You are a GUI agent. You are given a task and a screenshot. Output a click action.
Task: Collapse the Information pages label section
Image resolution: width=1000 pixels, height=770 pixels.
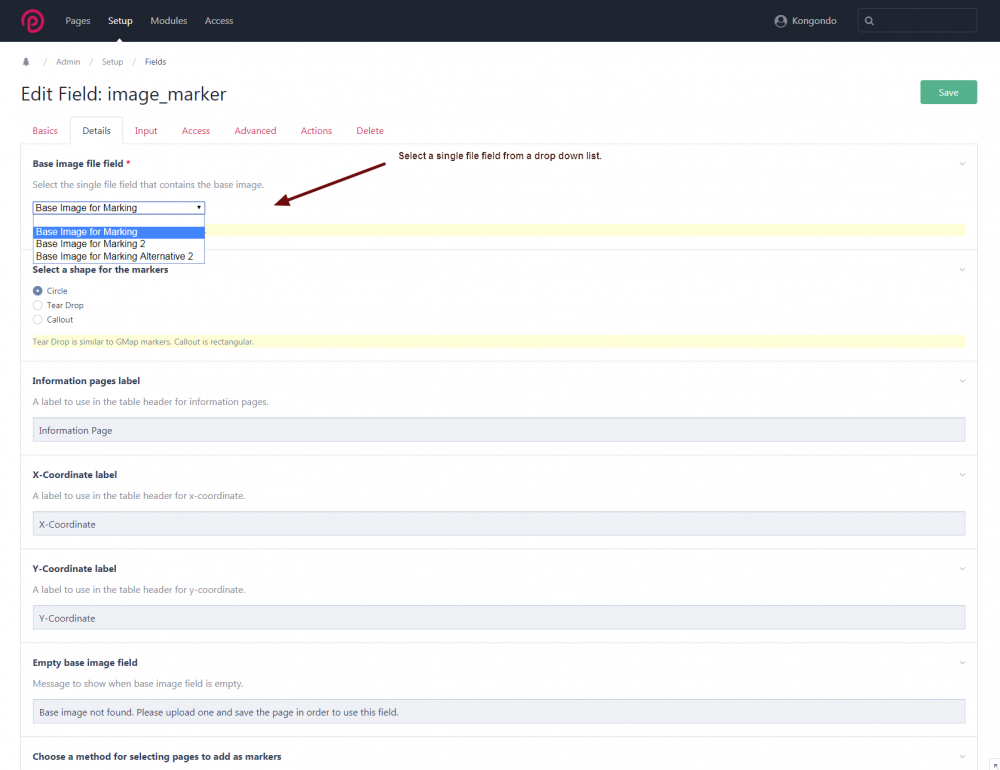click(x=962, y=381)
